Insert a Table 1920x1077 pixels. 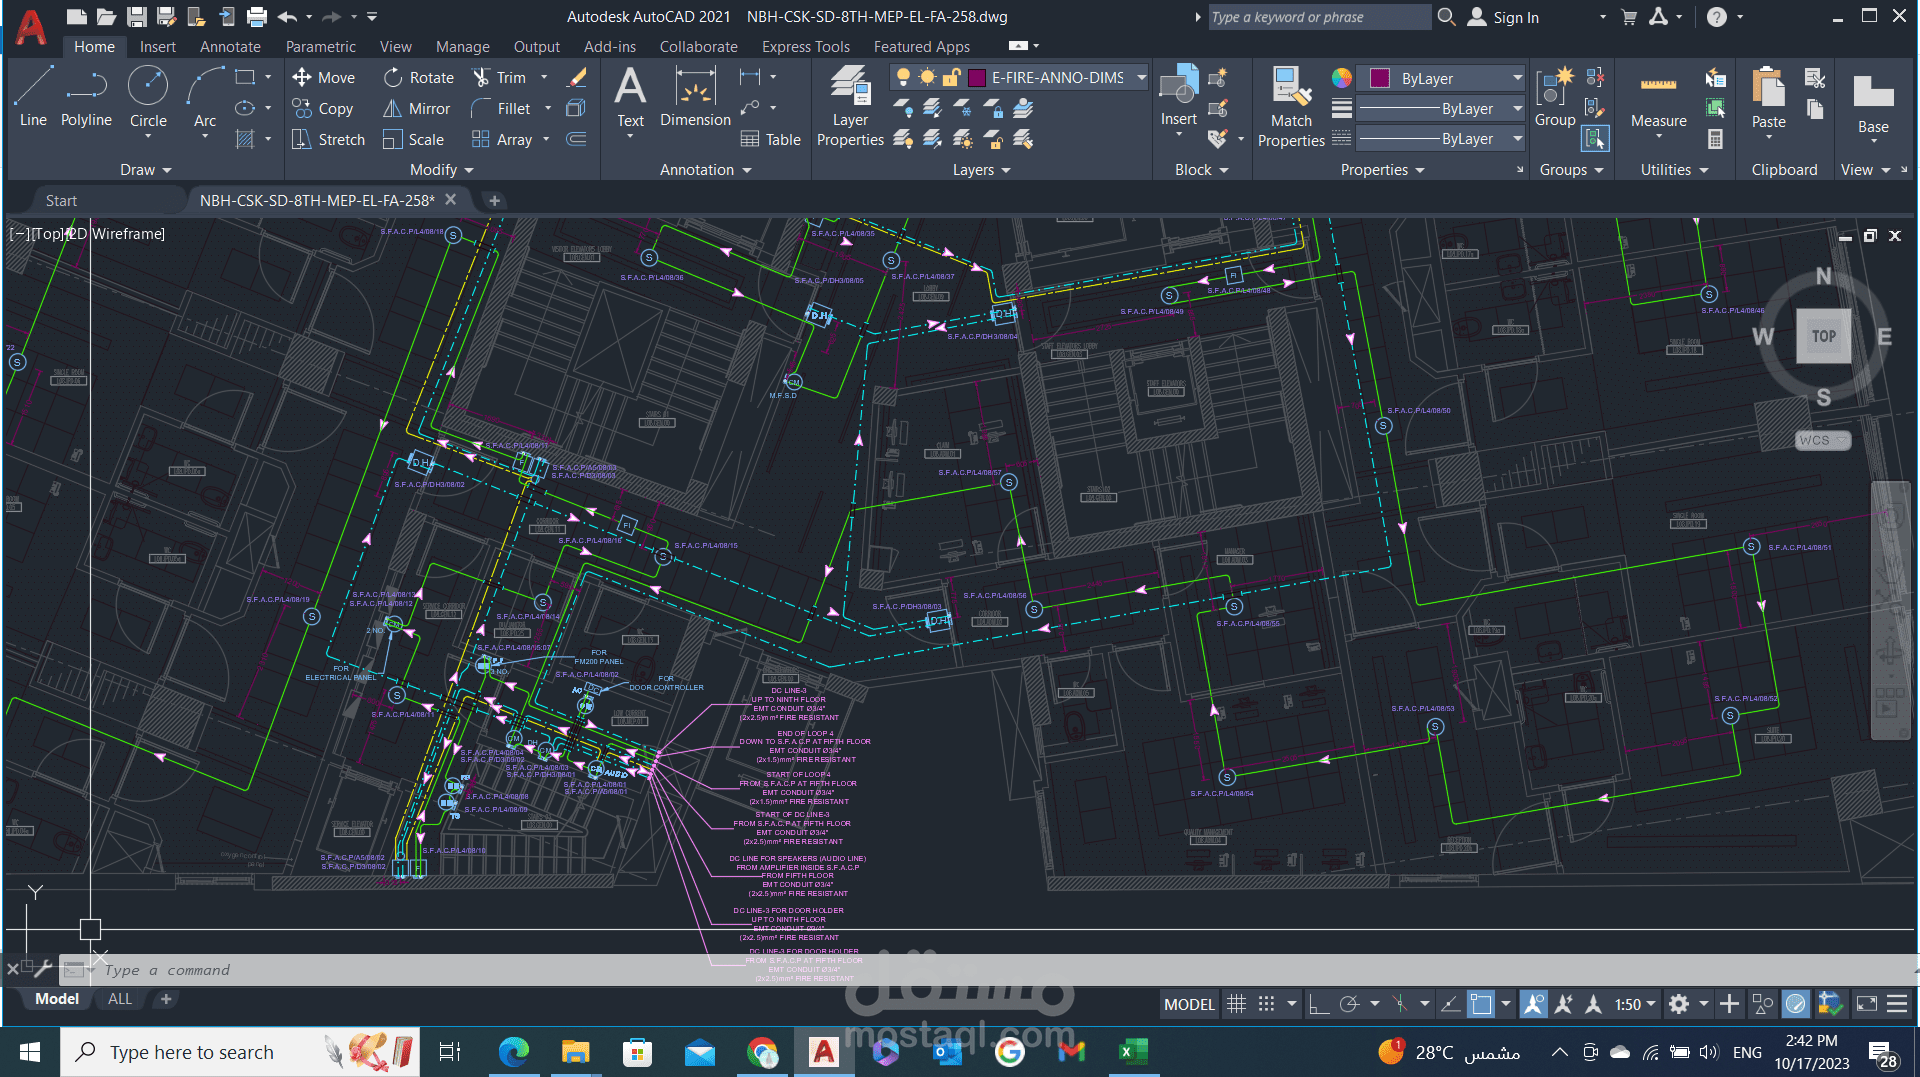770,139
